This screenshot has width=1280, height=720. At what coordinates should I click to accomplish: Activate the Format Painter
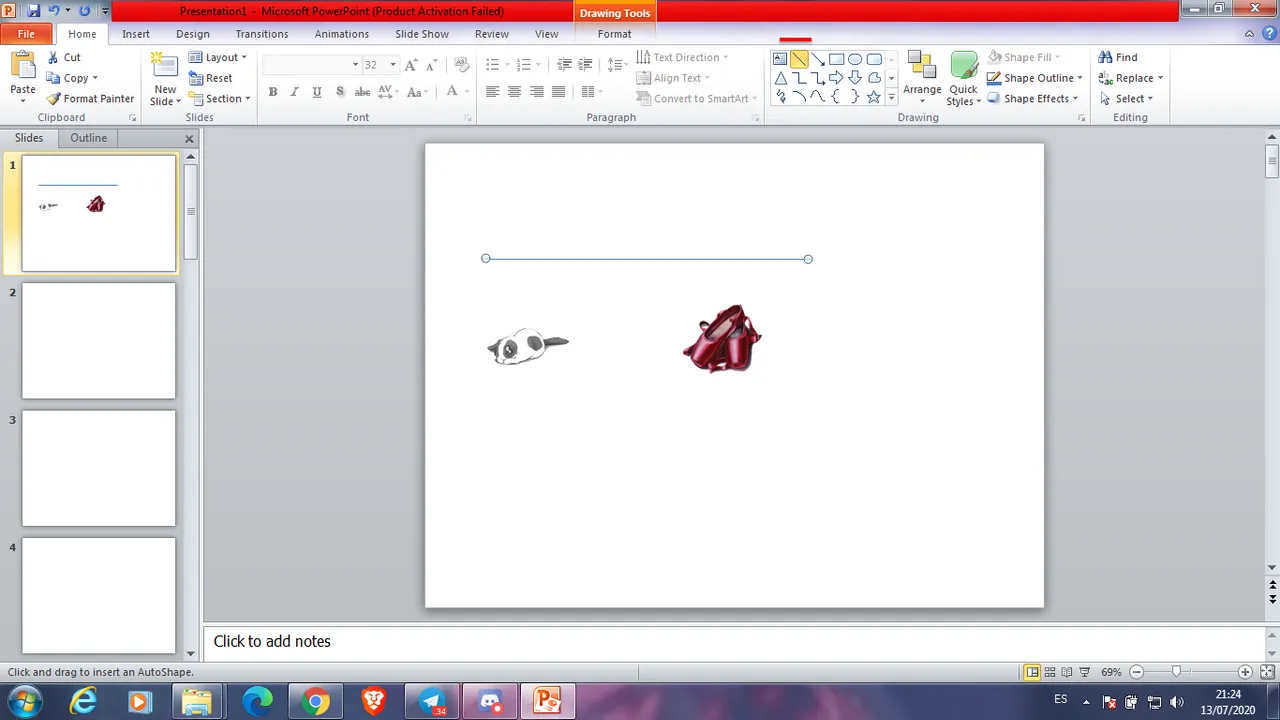tap(90, 98)
